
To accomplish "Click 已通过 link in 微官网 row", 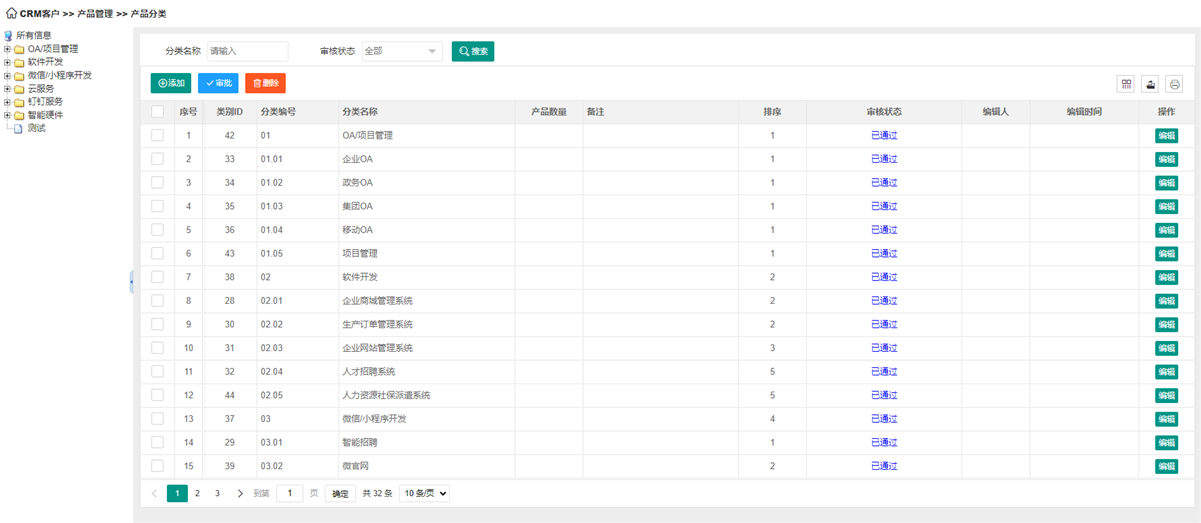I will [884, 466].
